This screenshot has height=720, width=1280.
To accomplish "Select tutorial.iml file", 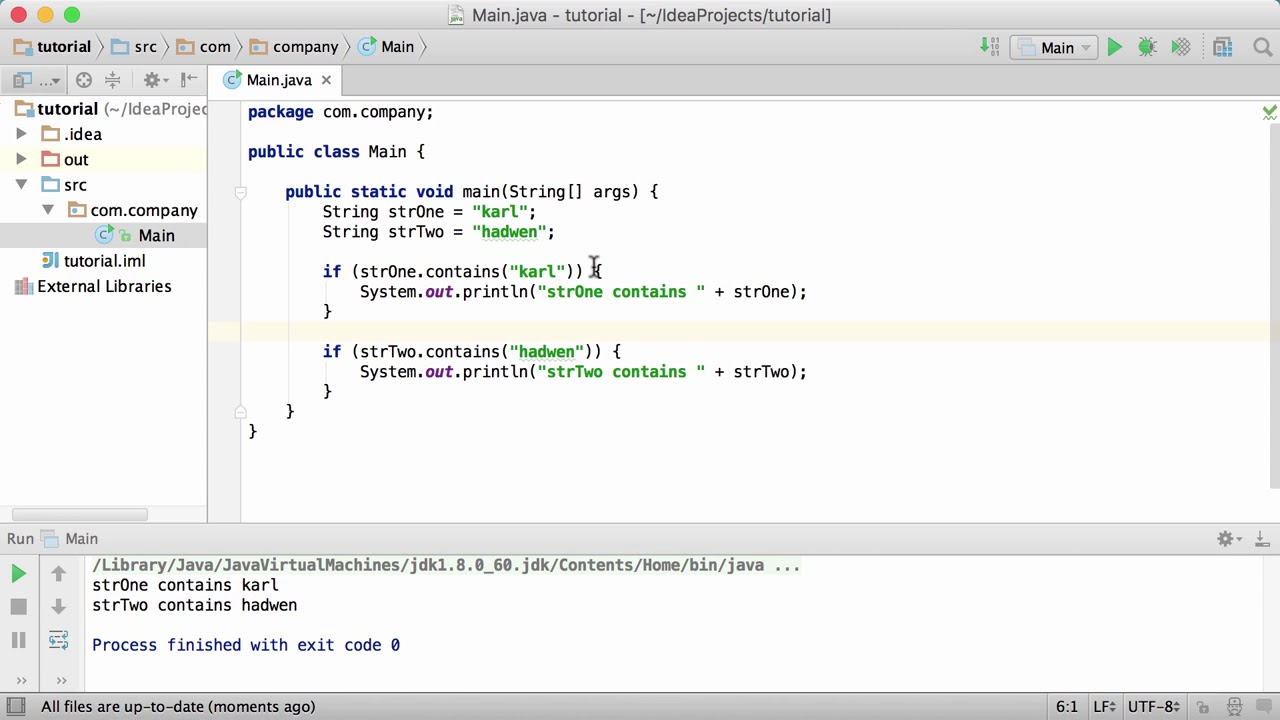I will tap(104, 261).
